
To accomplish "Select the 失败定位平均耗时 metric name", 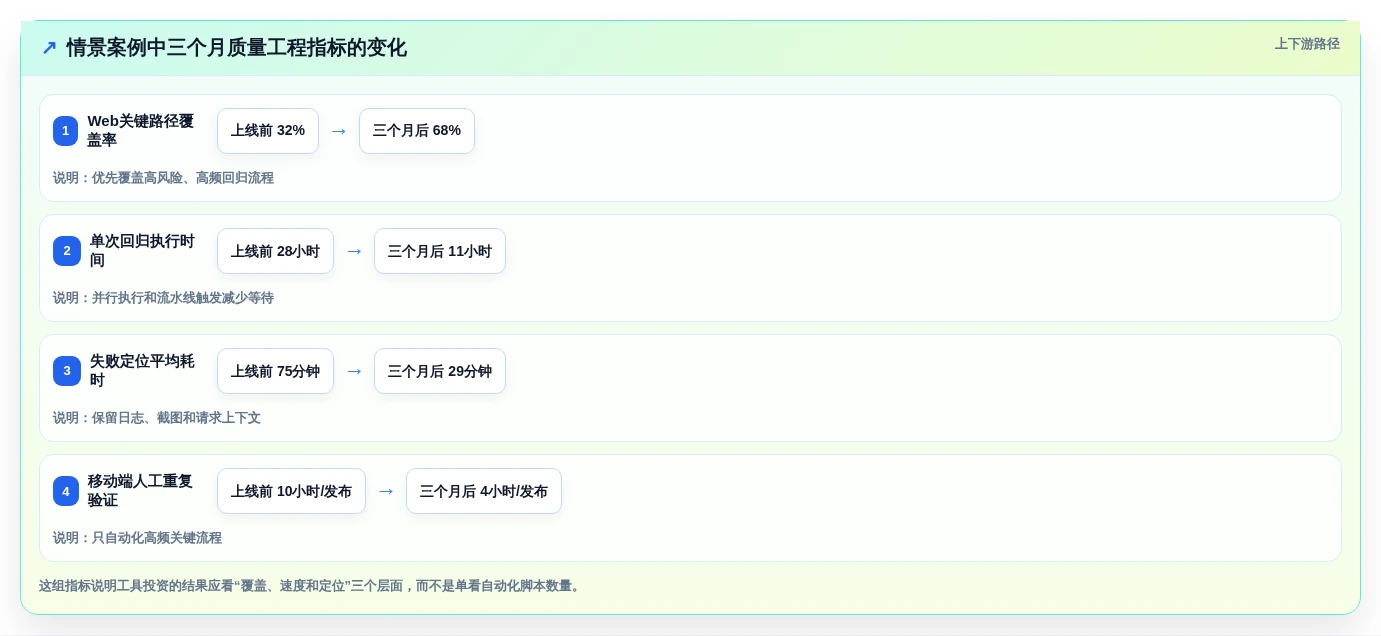I will (142, 371).
